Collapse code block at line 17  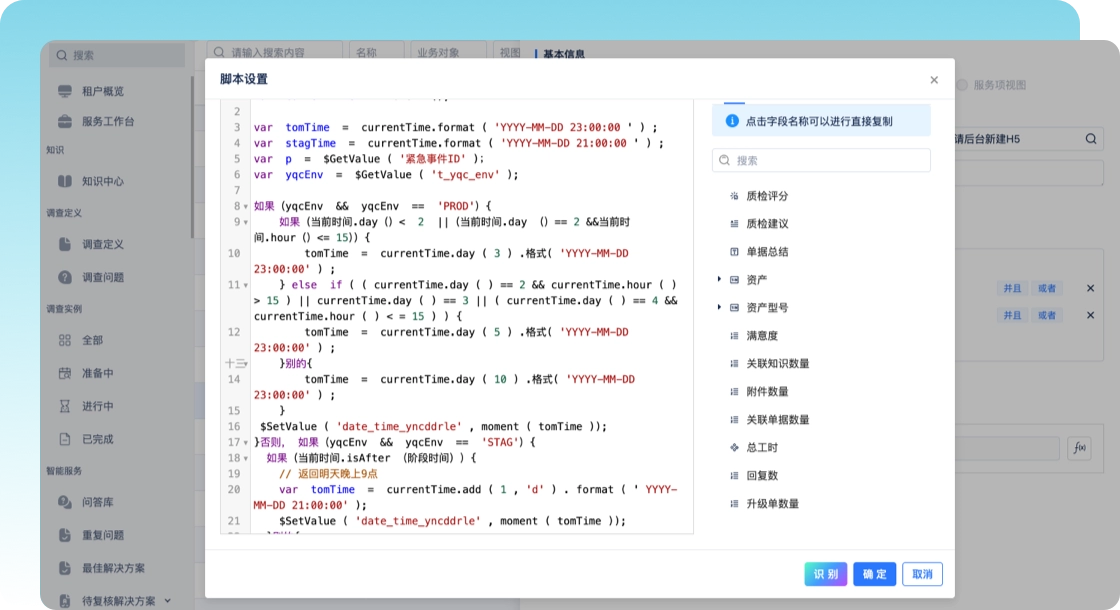[x=246, y=443]
